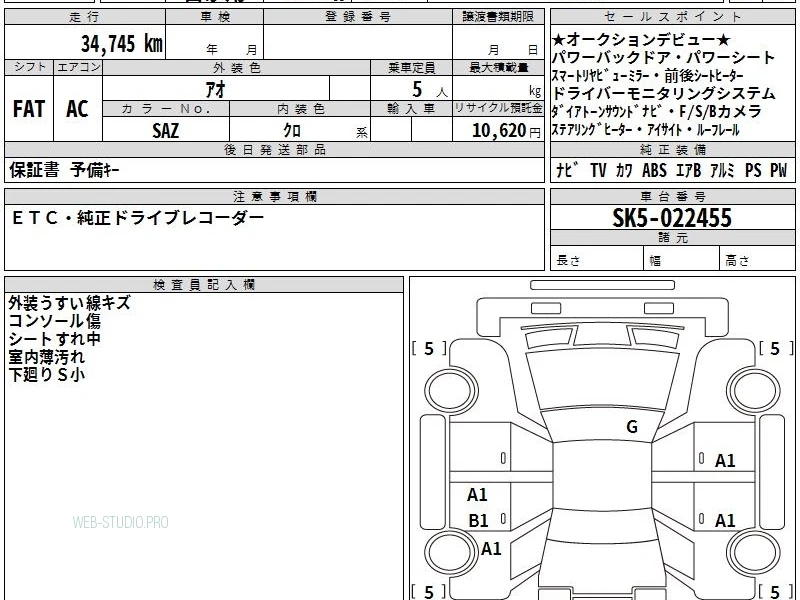Click the mileage value 34,745 km
Image resolution: width=800 pixels, height=600 pixels.
coord(121,43)
